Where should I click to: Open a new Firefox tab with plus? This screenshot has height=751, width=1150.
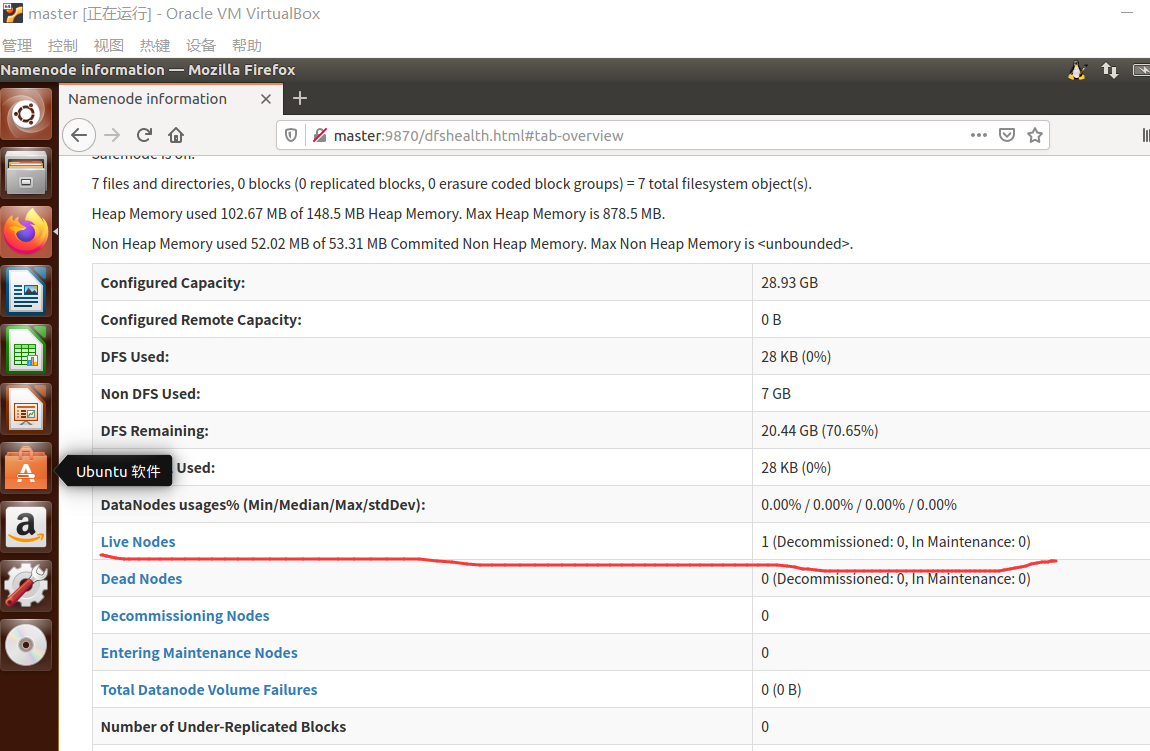(x=300, y=98)
